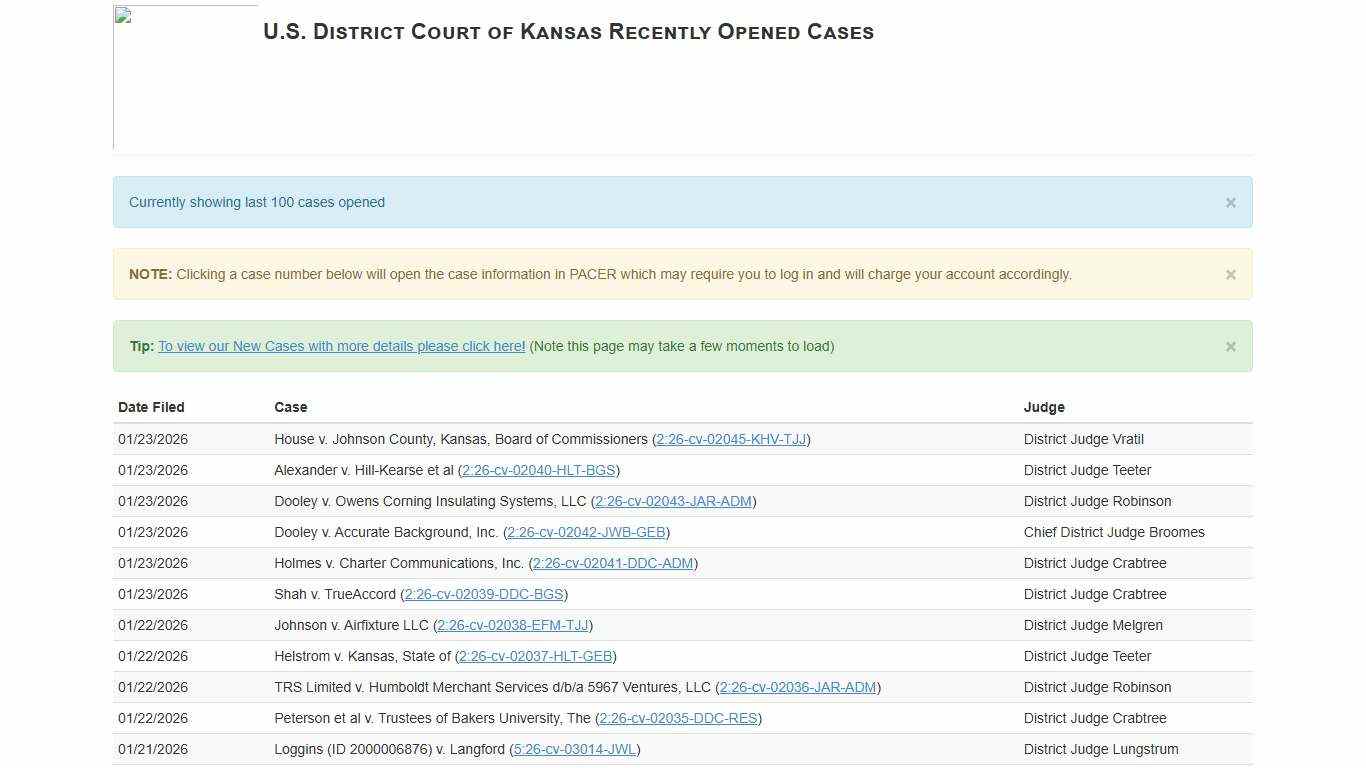Open case 2:26-cv-02045-KHV-TJJ
The width and height of the screenshot is (1366, 768).
point(731,439)
